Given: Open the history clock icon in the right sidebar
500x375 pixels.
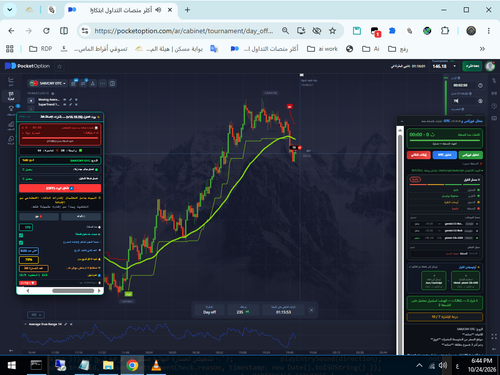Looking at the screenshot, I should point(494,106).
